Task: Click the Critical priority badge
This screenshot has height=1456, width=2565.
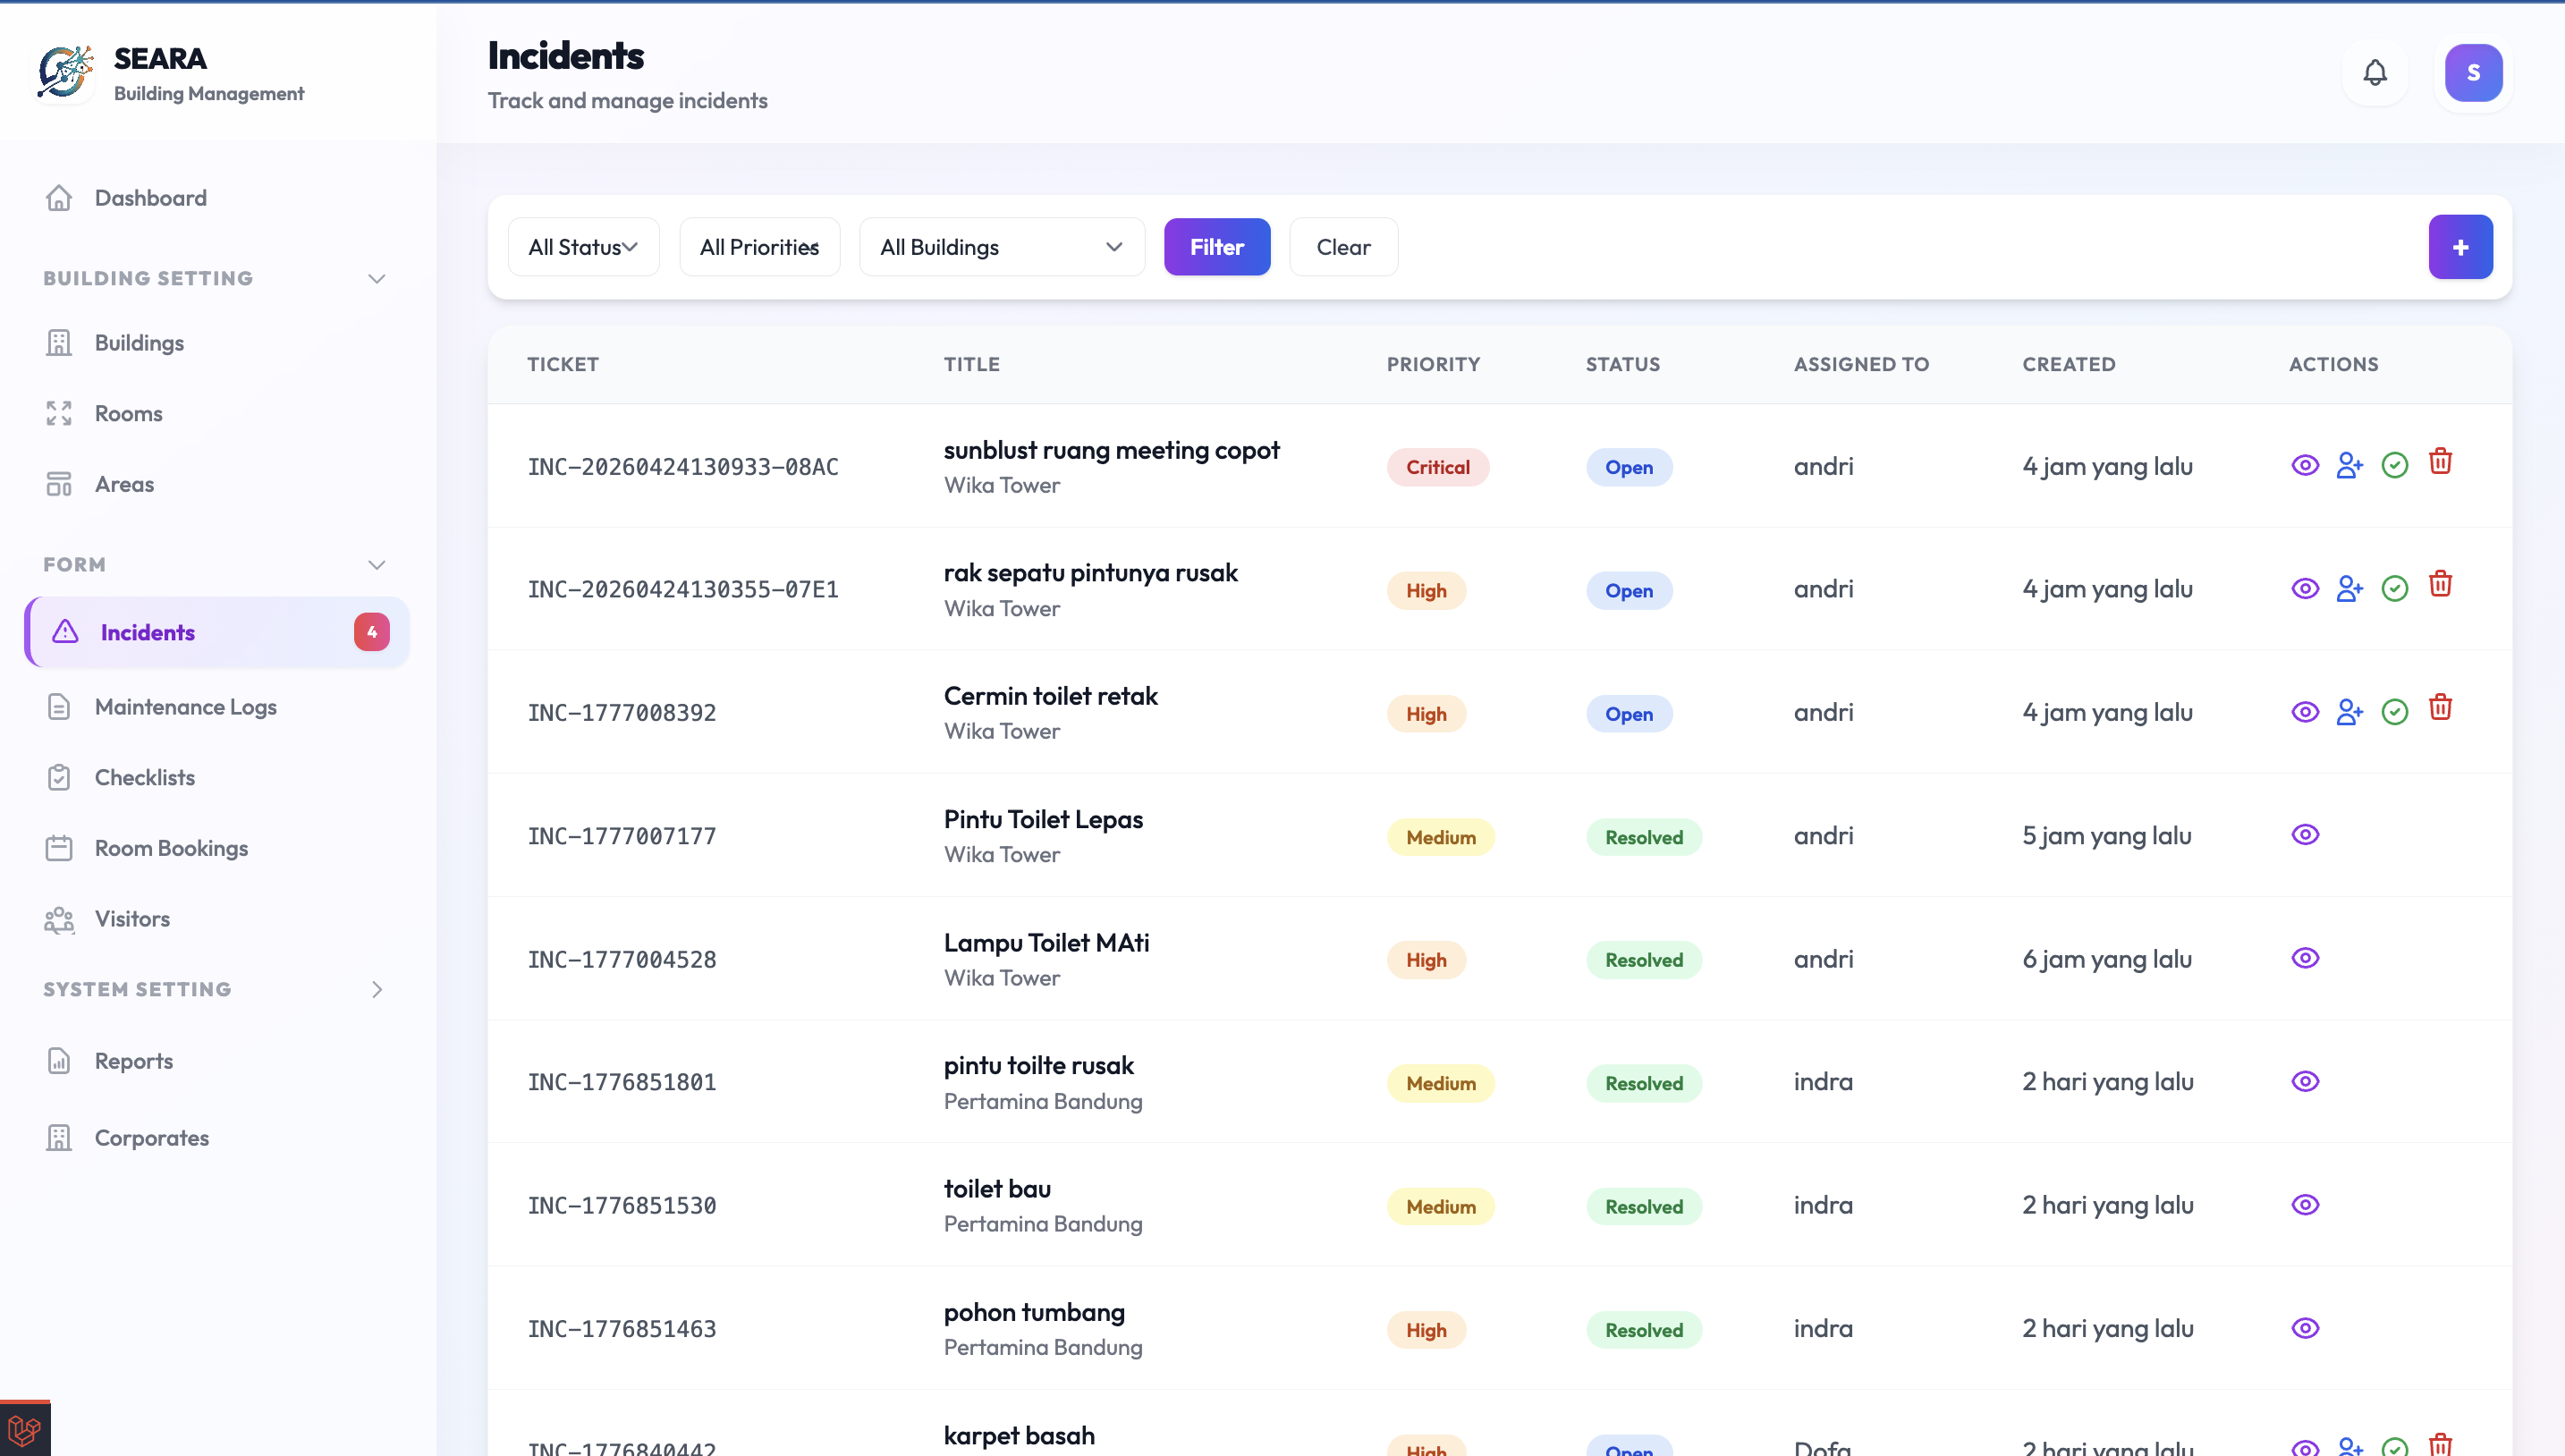Action: click(1437, 467)
